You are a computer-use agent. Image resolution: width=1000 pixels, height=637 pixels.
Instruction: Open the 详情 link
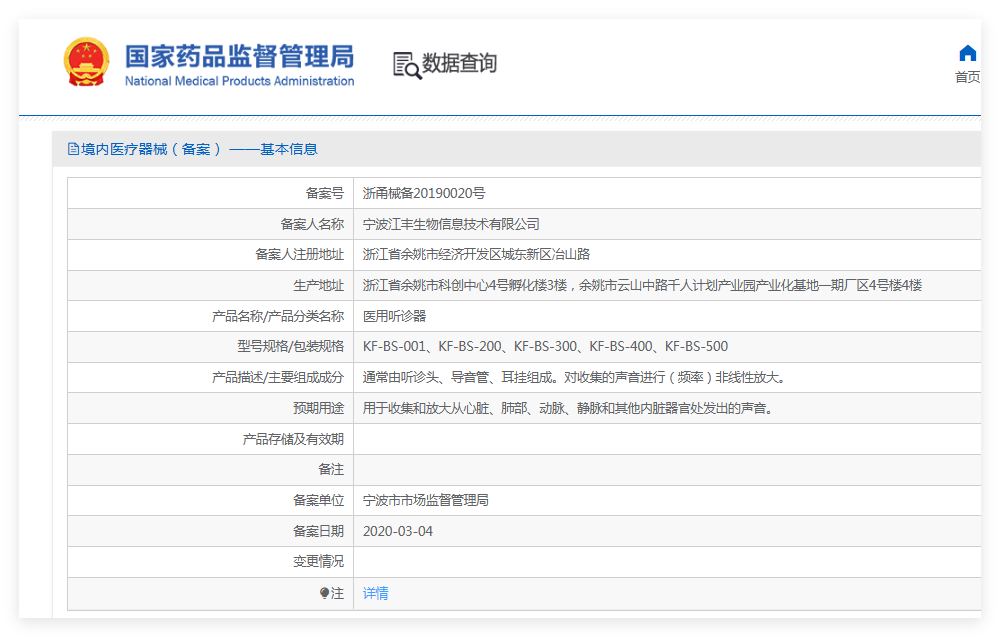pos(376,593)
